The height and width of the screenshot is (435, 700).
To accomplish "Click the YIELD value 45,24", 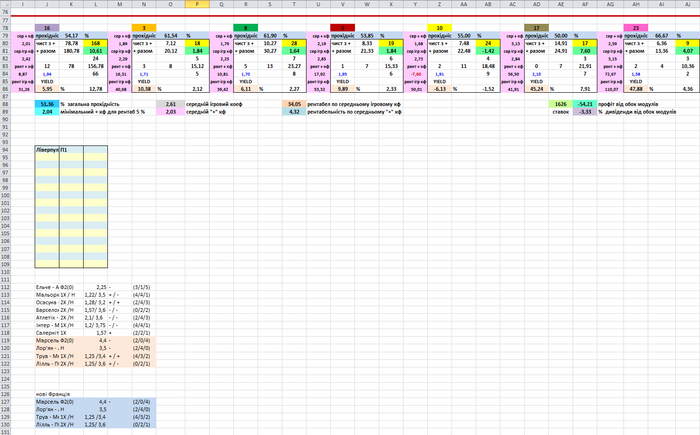I will 536,89.
